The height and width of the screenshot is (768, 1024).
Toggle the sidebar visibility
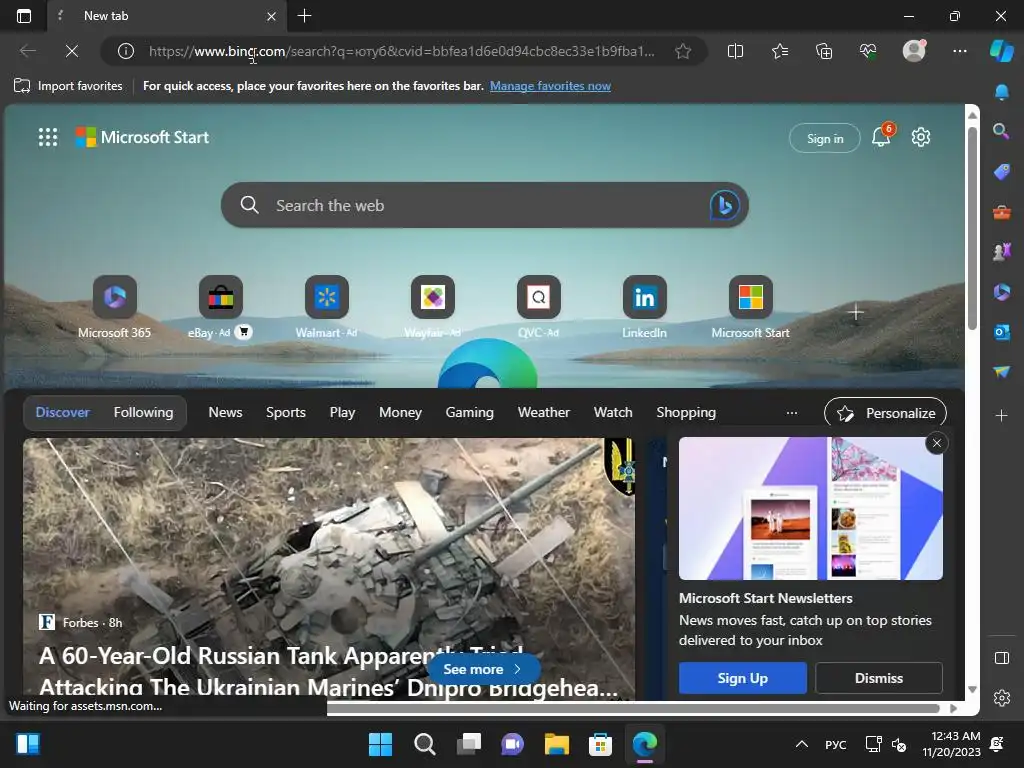coord(1001,658)
